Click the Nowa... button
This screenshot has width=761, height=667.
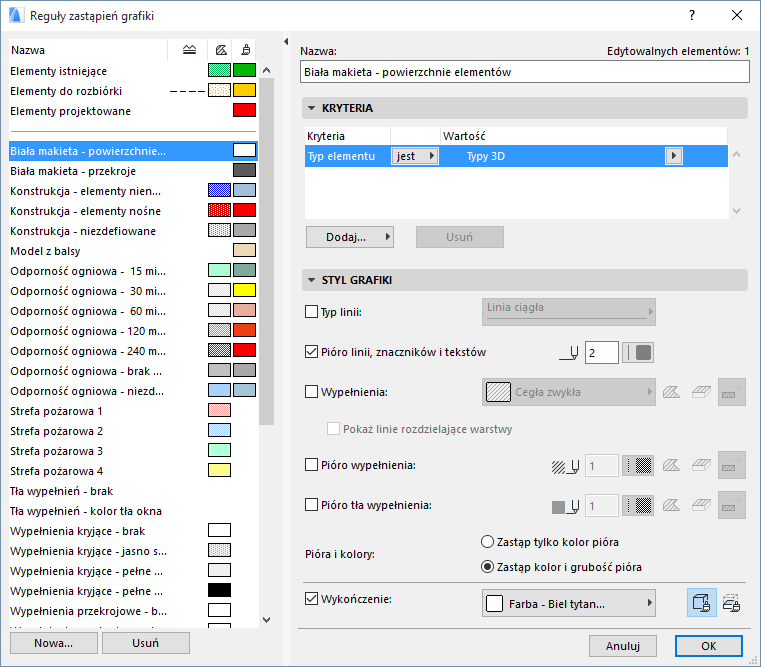53,643
